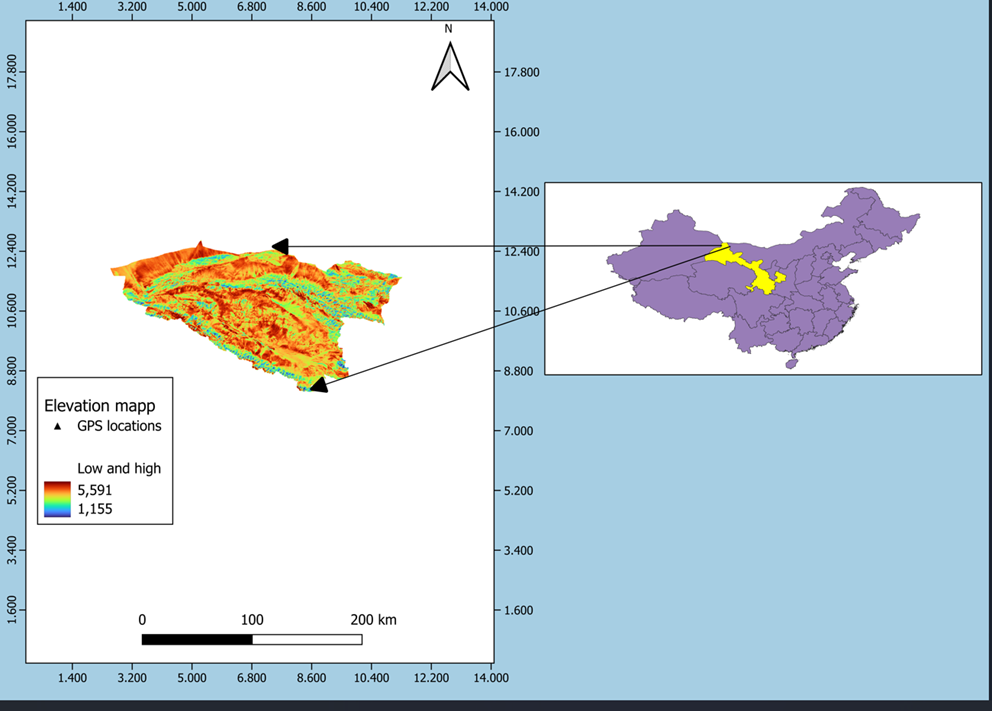The width and height of the screenshot is (992, 711).
Task: Click the north arrow symbol
Action: click(x=450, y=68)
